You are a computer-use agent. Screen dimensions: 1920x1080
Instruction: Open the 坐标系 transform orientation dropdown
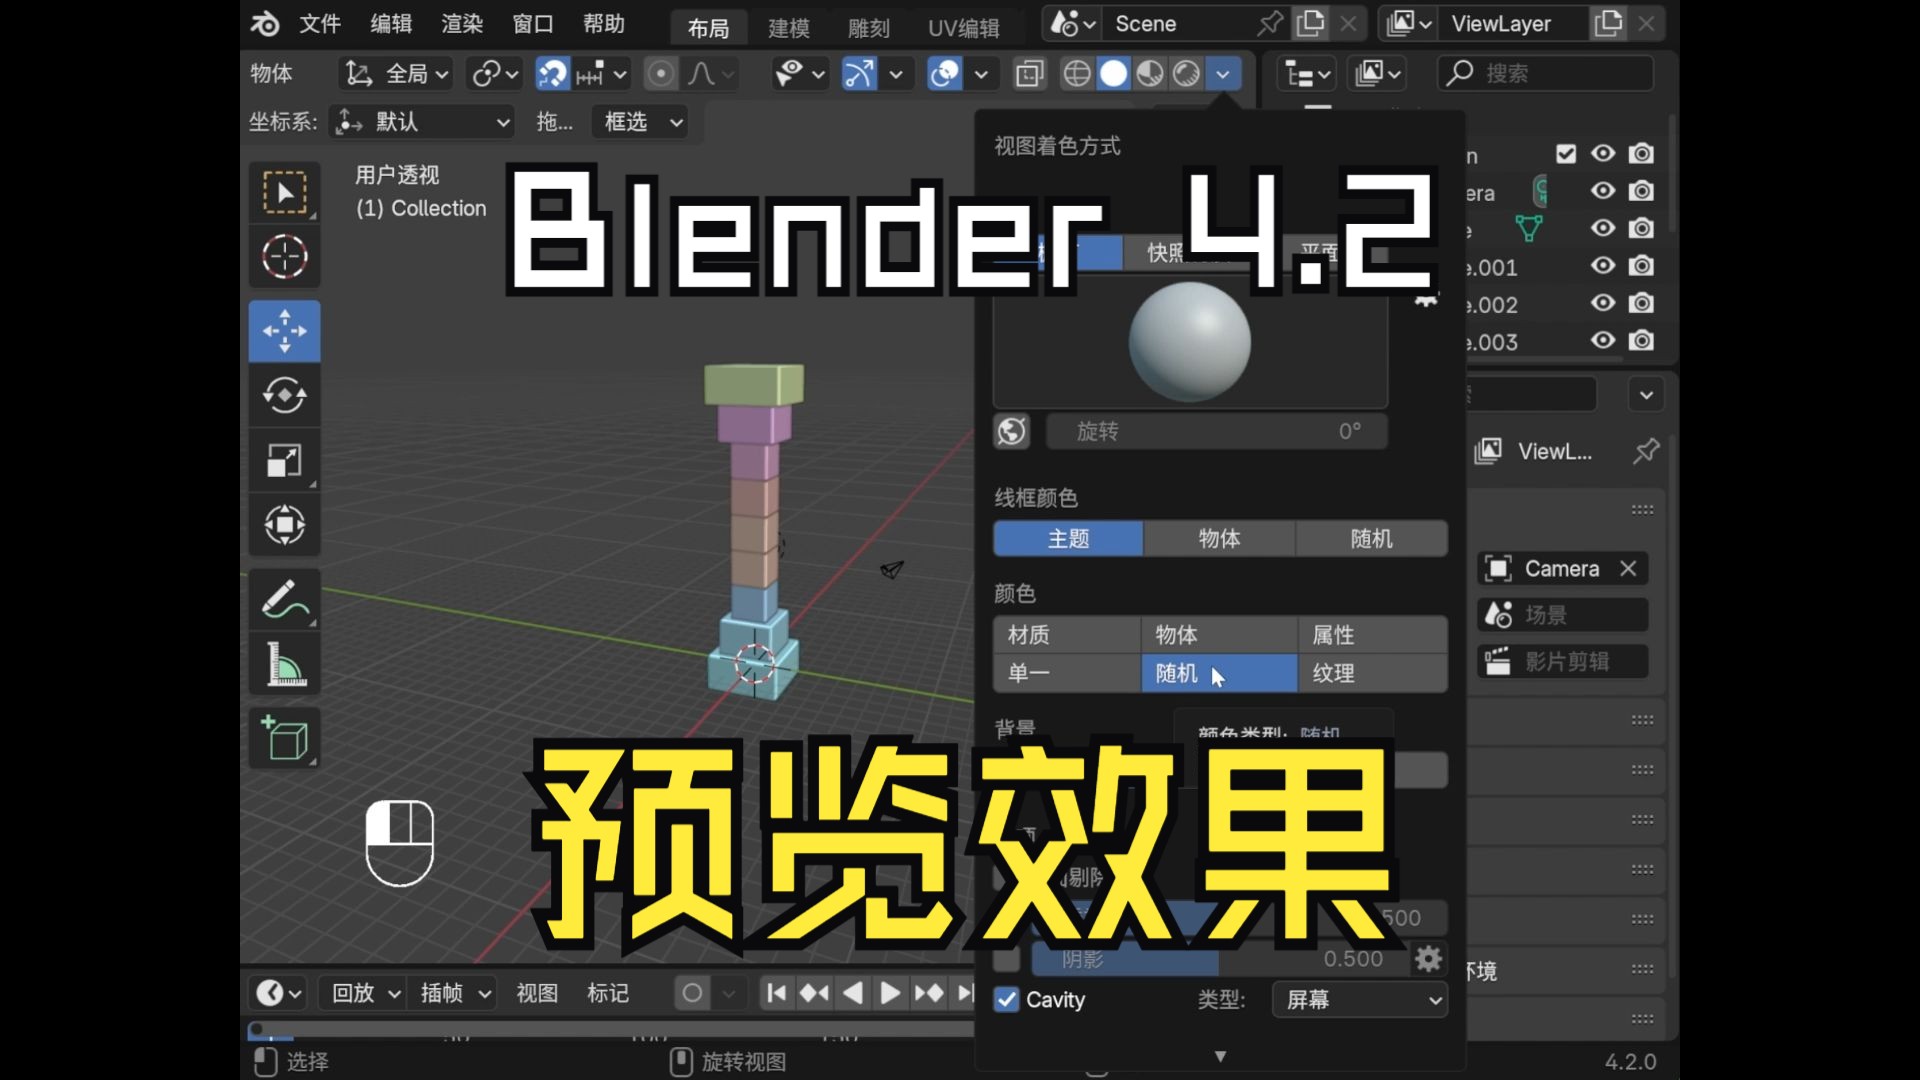(420, 121)
